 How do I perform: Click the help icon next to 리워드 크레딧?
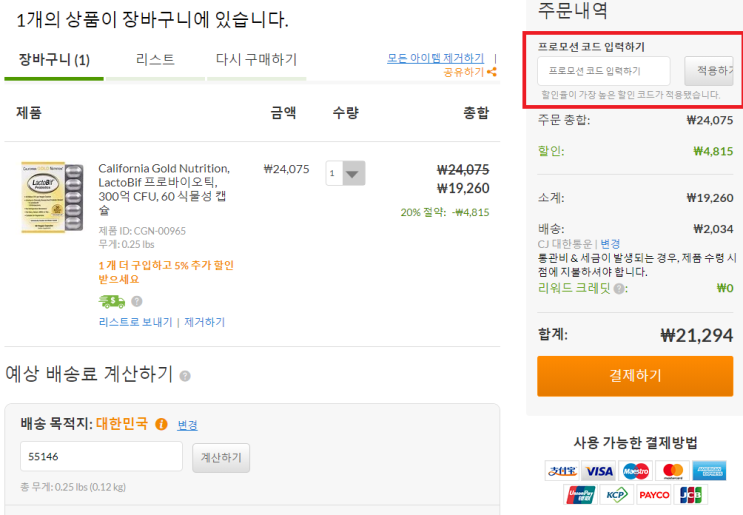(619, 289)
